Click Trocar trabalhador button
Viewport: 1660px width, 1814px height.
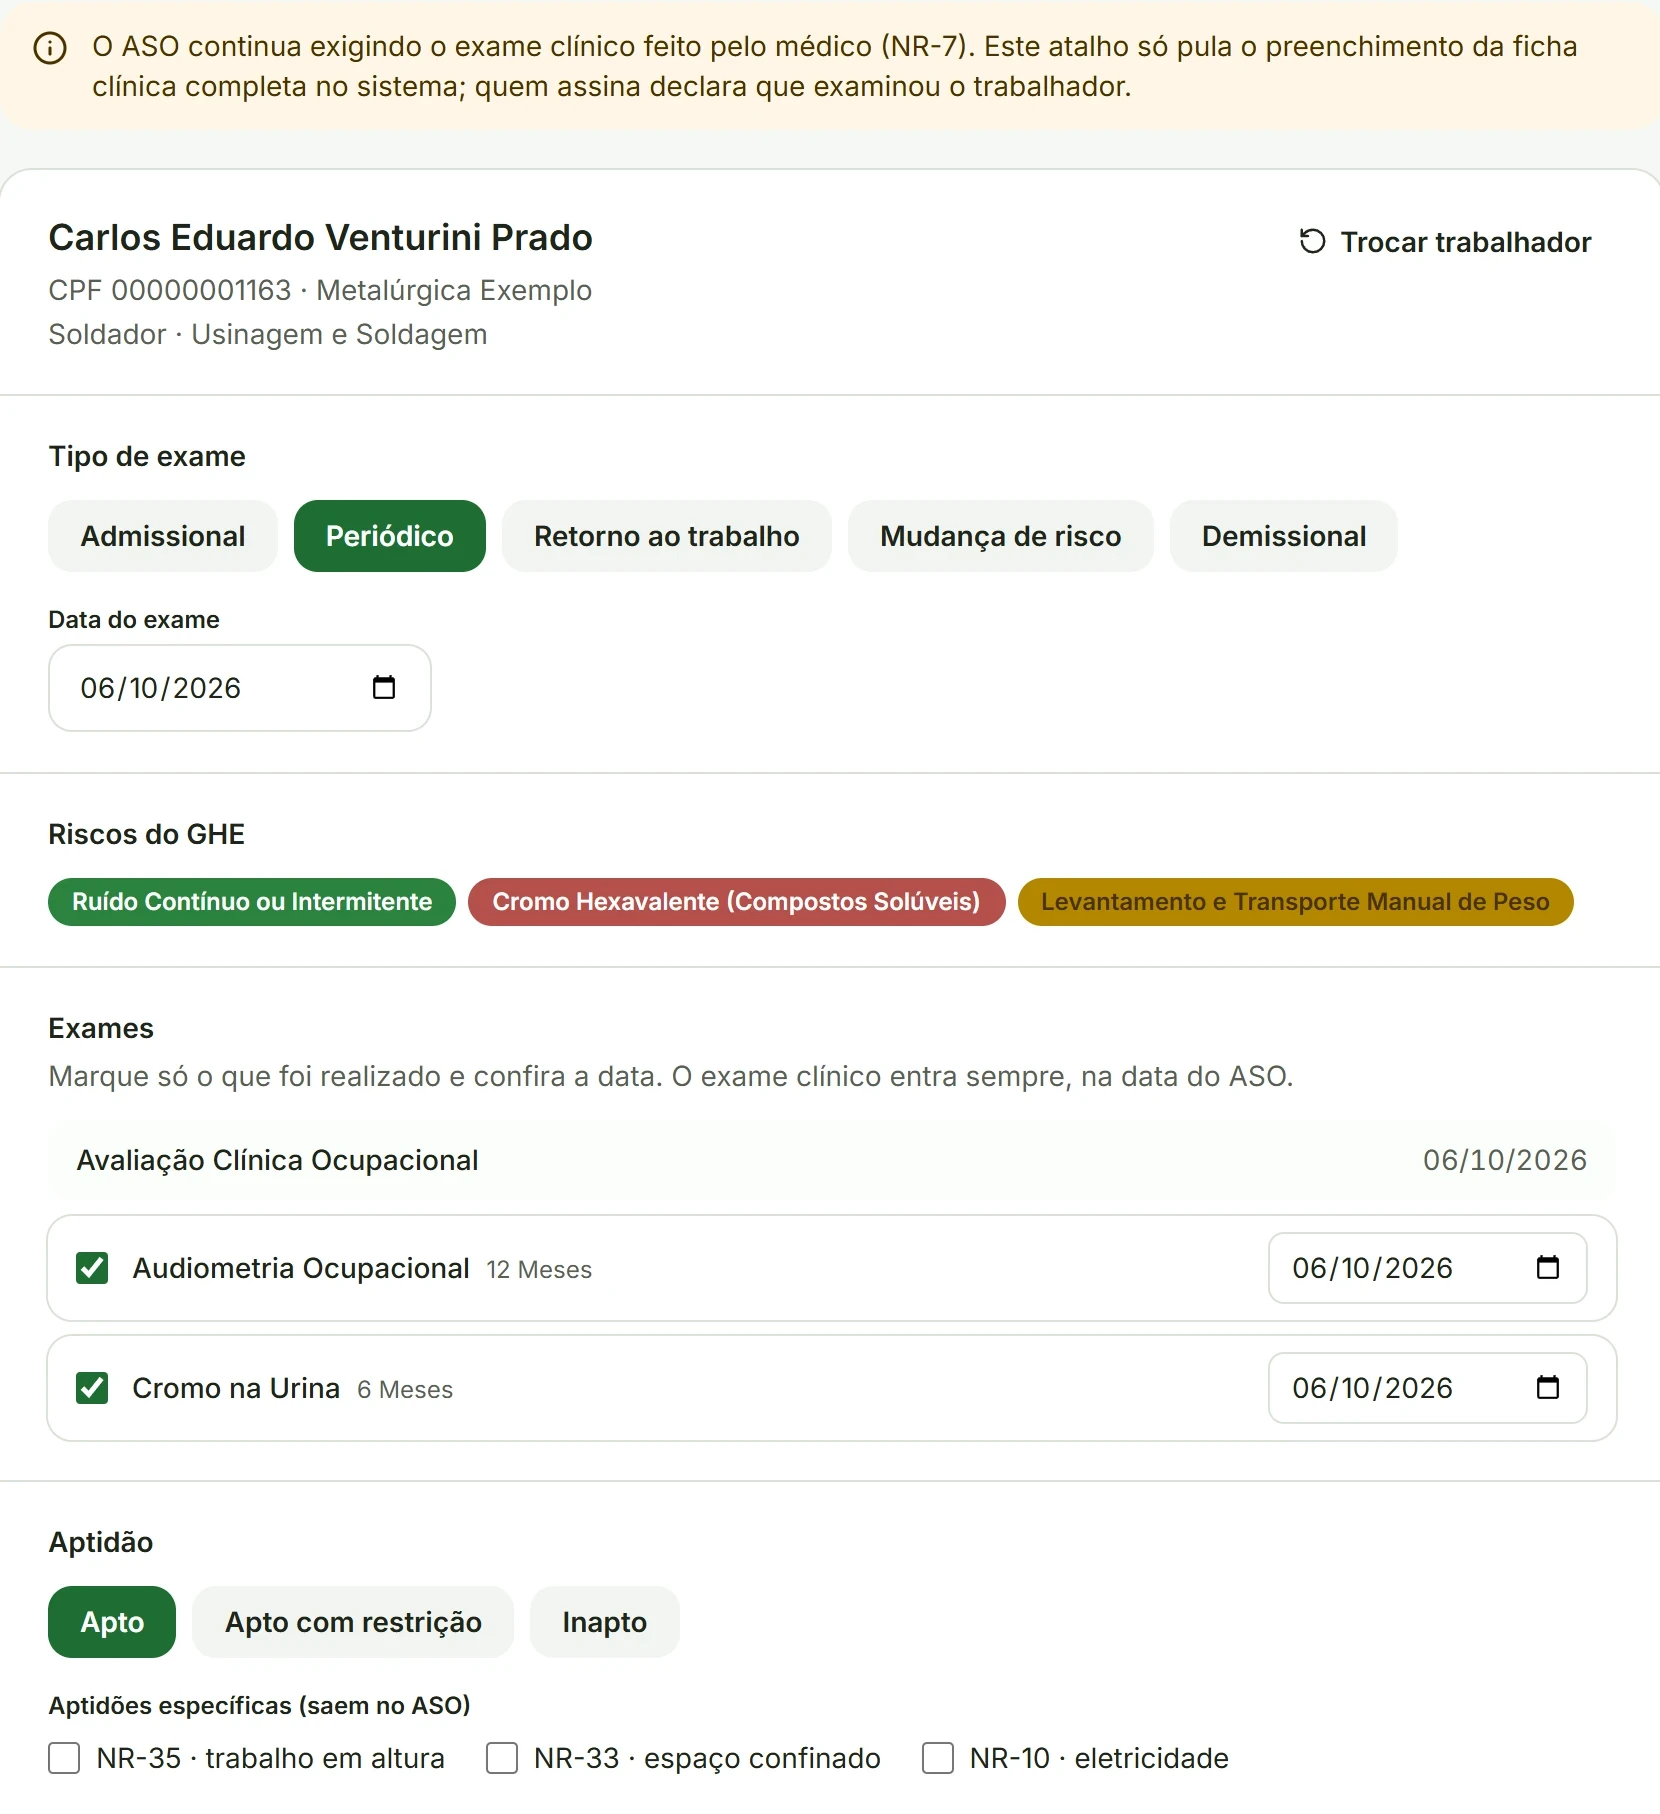[1445, 242]
